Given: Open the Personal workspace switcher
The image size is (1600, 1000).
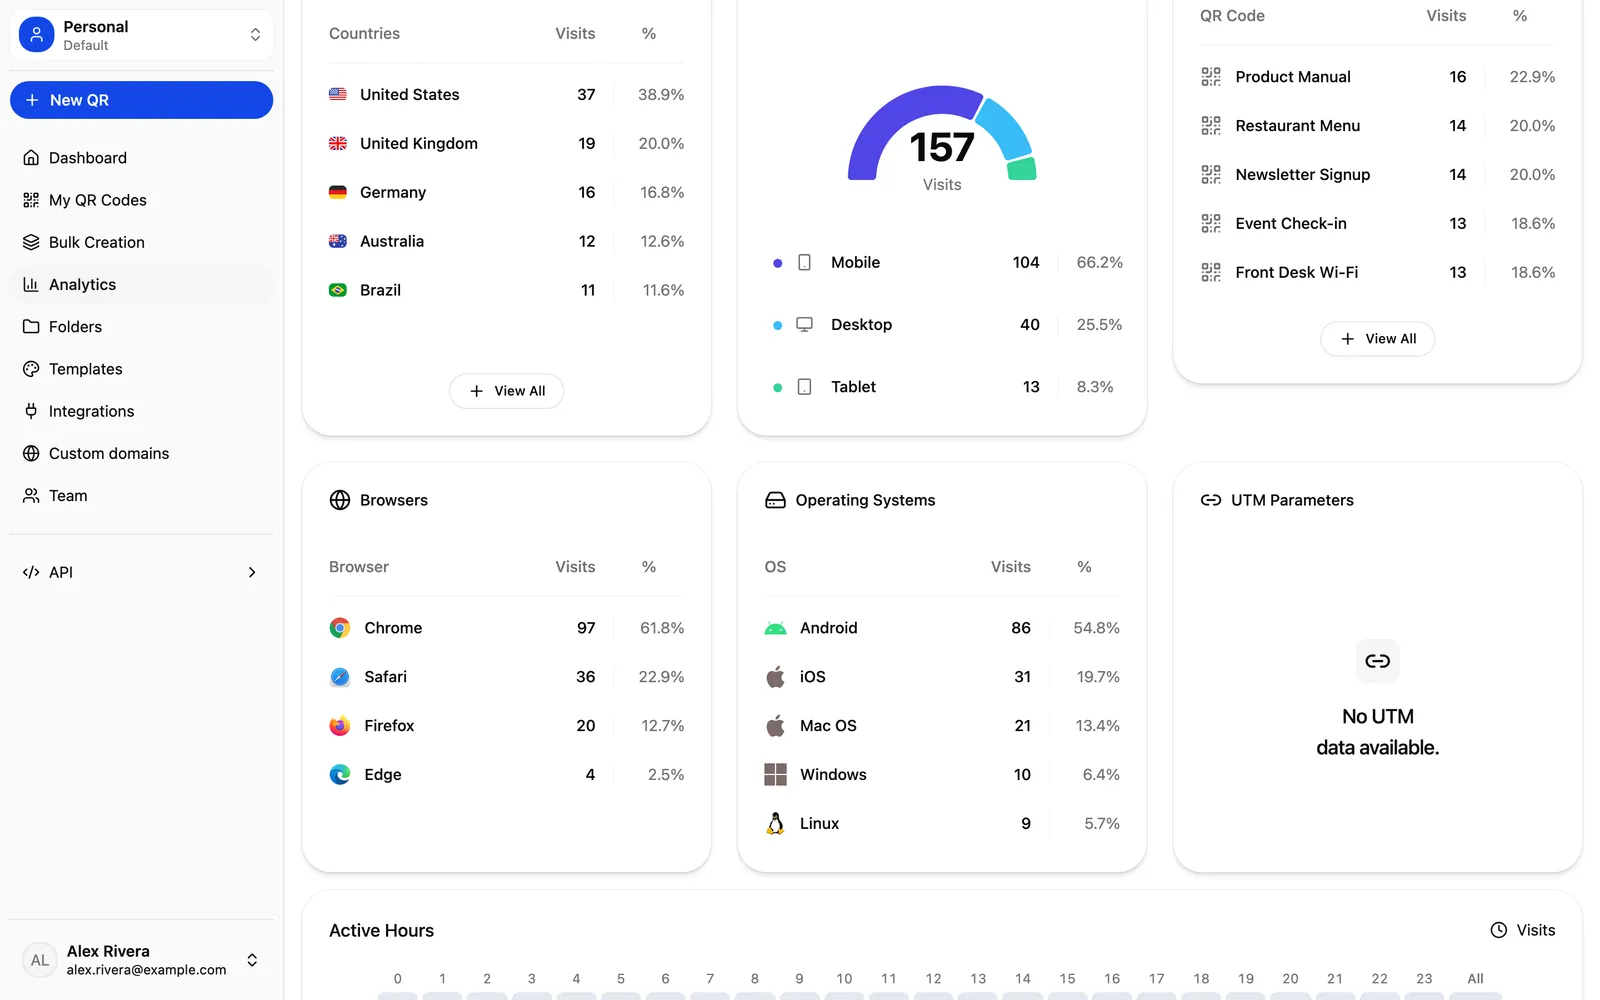Looking at the screenshot, I should 141,35.
